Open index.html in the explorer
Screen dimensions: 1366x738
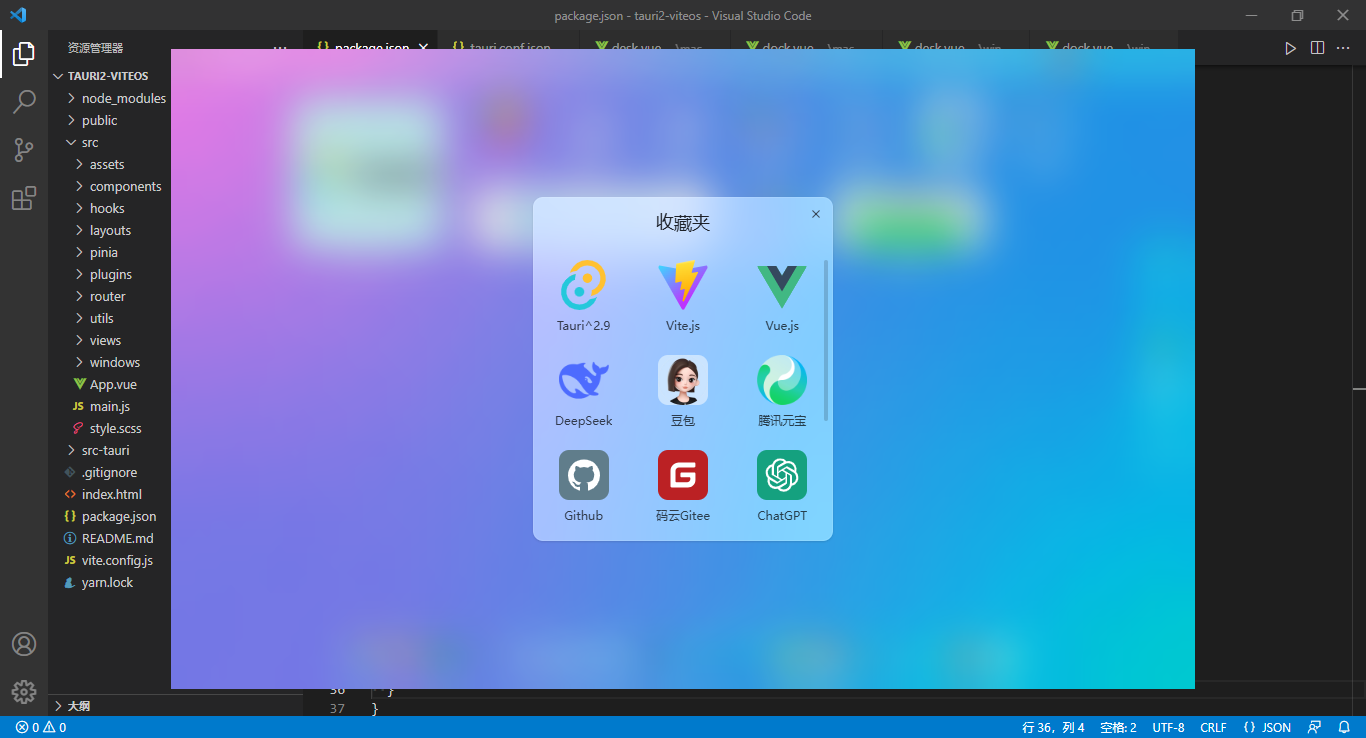tap(110, 494)
